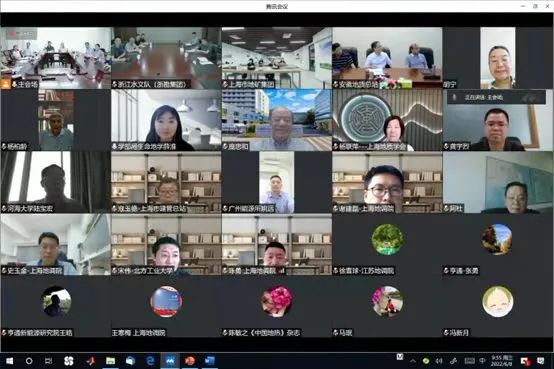Click the Windows Start button

10,361
